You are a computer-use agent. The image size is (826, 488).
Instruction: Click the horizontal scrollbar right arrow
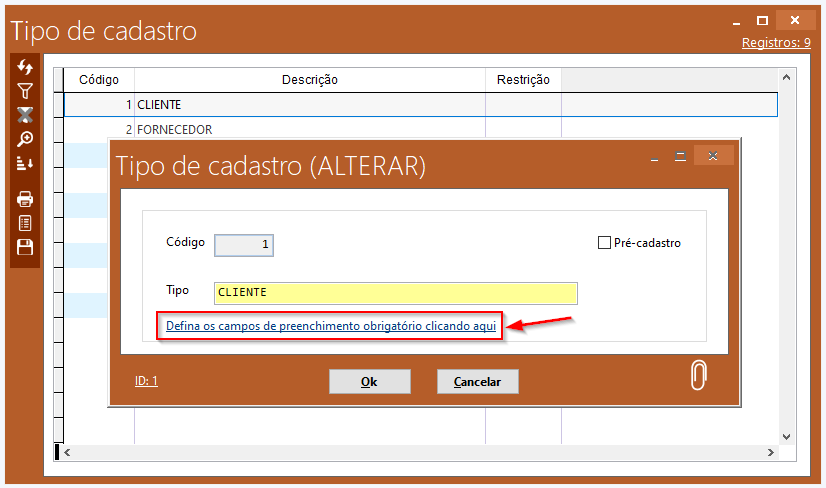click(770, 453)
